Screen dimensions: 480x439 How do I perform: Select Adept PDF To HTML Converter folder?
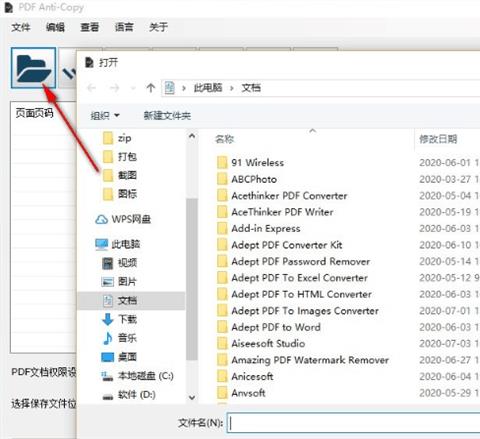click(294, 294)
